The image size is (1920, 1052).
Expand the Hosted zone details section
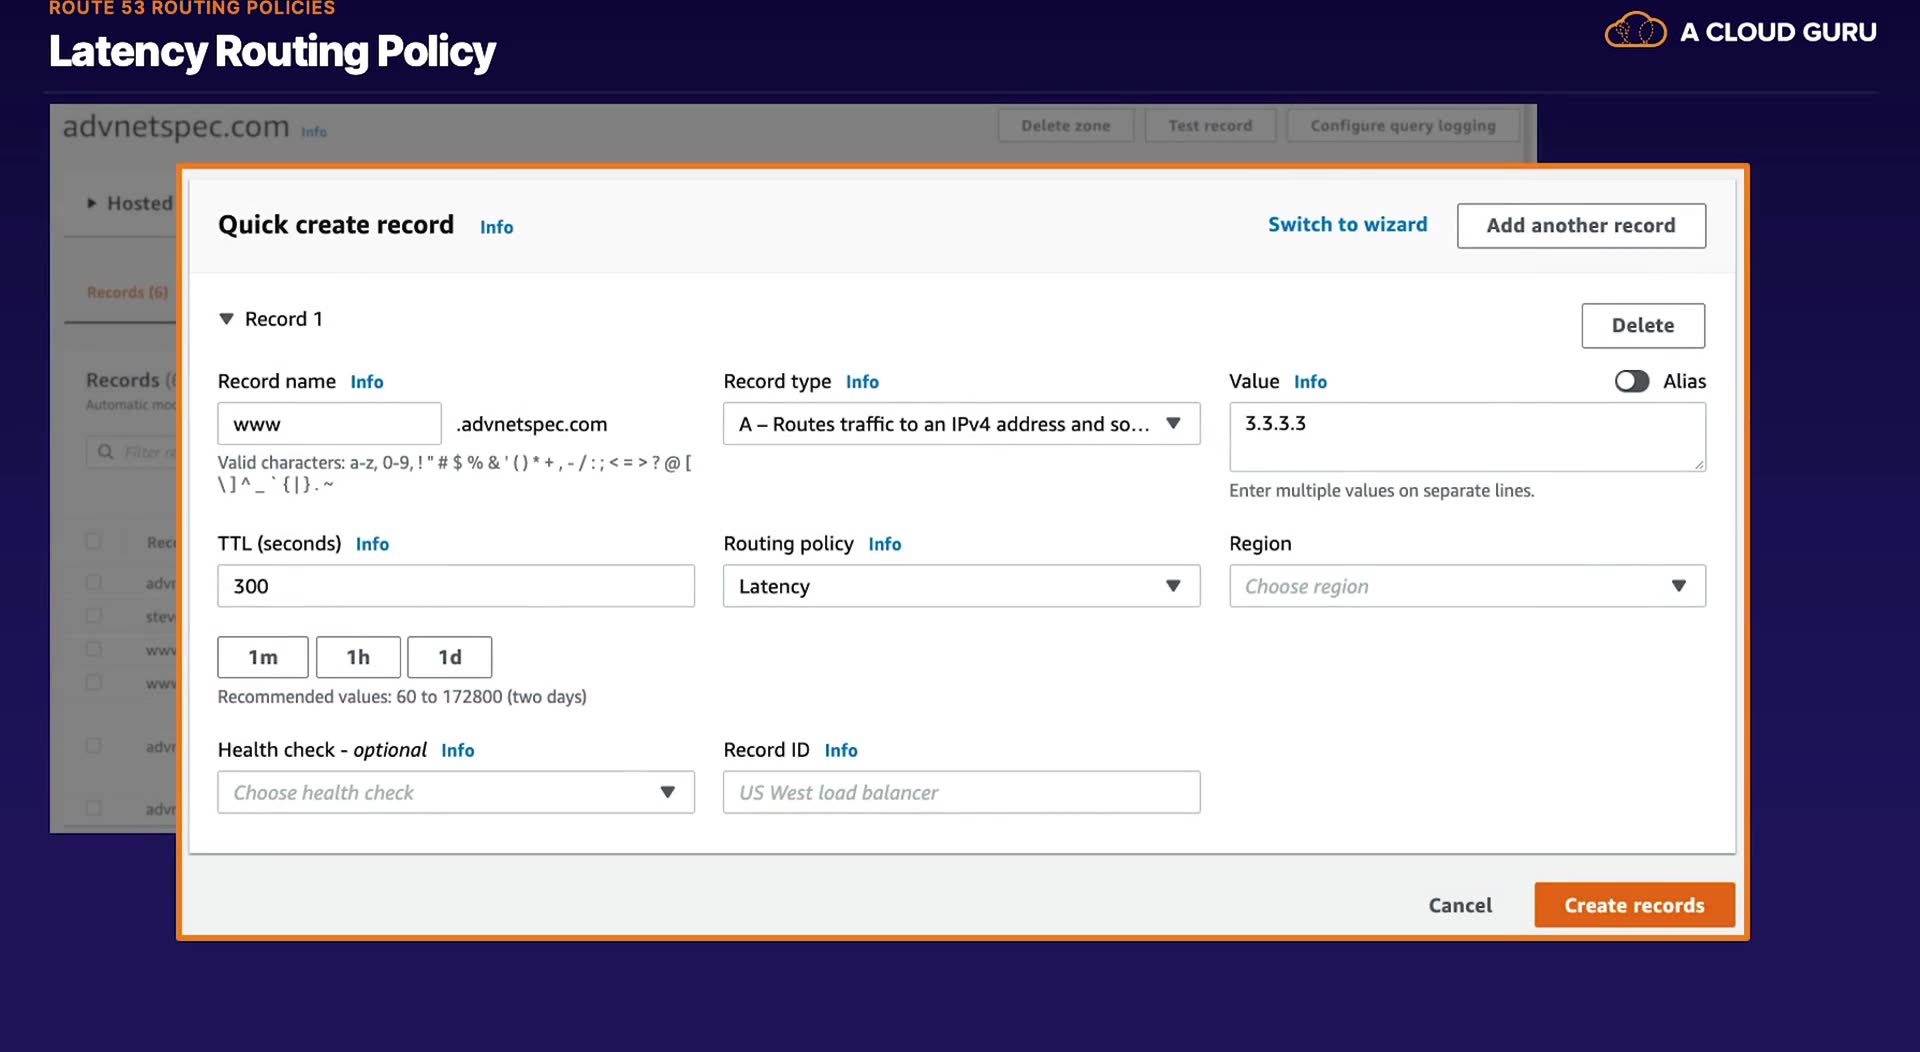coord(92,203)
